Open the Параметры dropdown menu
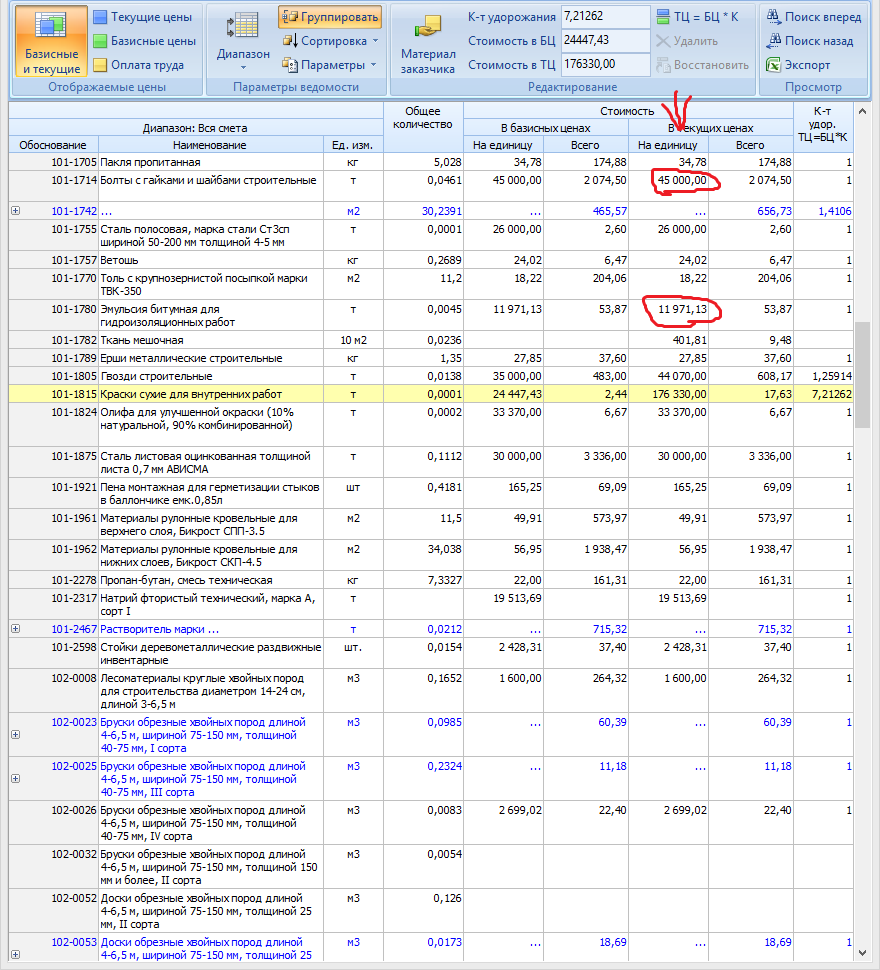 point(331,65)
